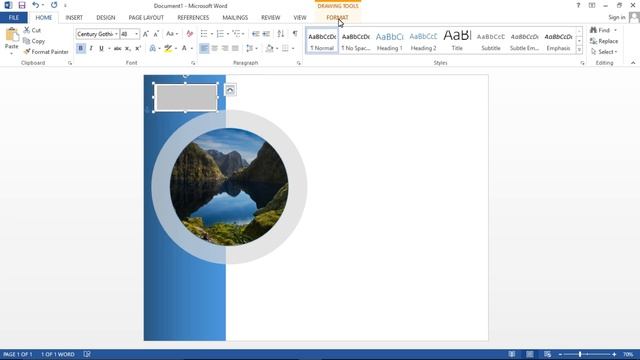
Task: Open the font name dropdown
Action: [x=116, y=34]
